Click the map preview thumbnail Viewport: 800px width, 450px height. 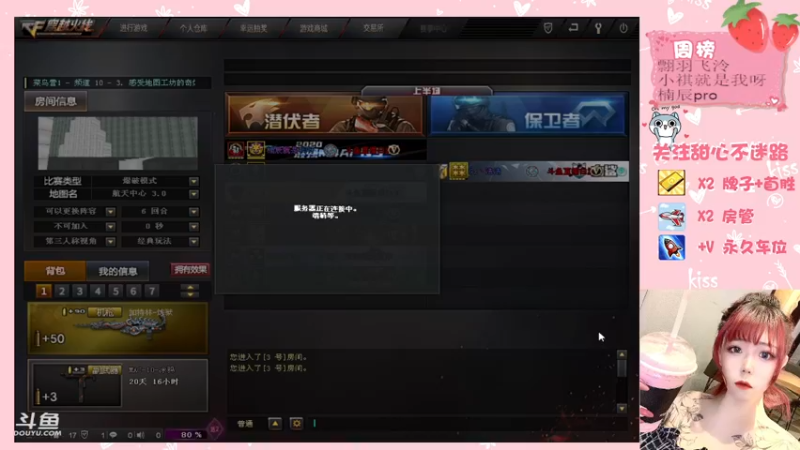118,143
